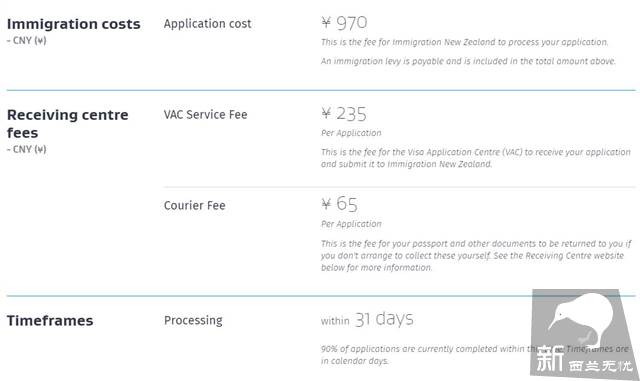Click Per Application under Courier Fee

[351, 224]
